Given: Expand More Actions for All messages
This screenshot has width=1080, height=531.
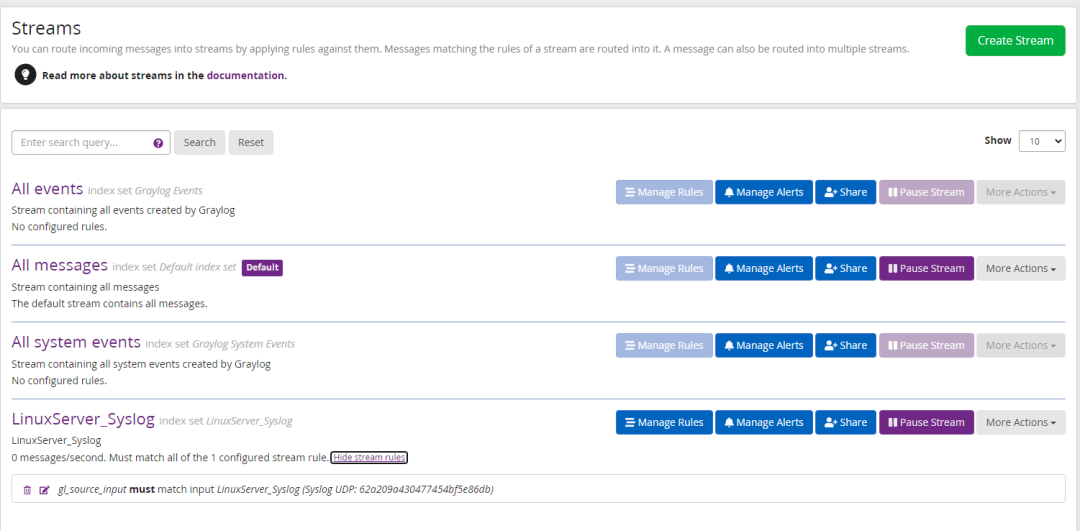Looking at the screenshot, I should tap(1021, 269).
